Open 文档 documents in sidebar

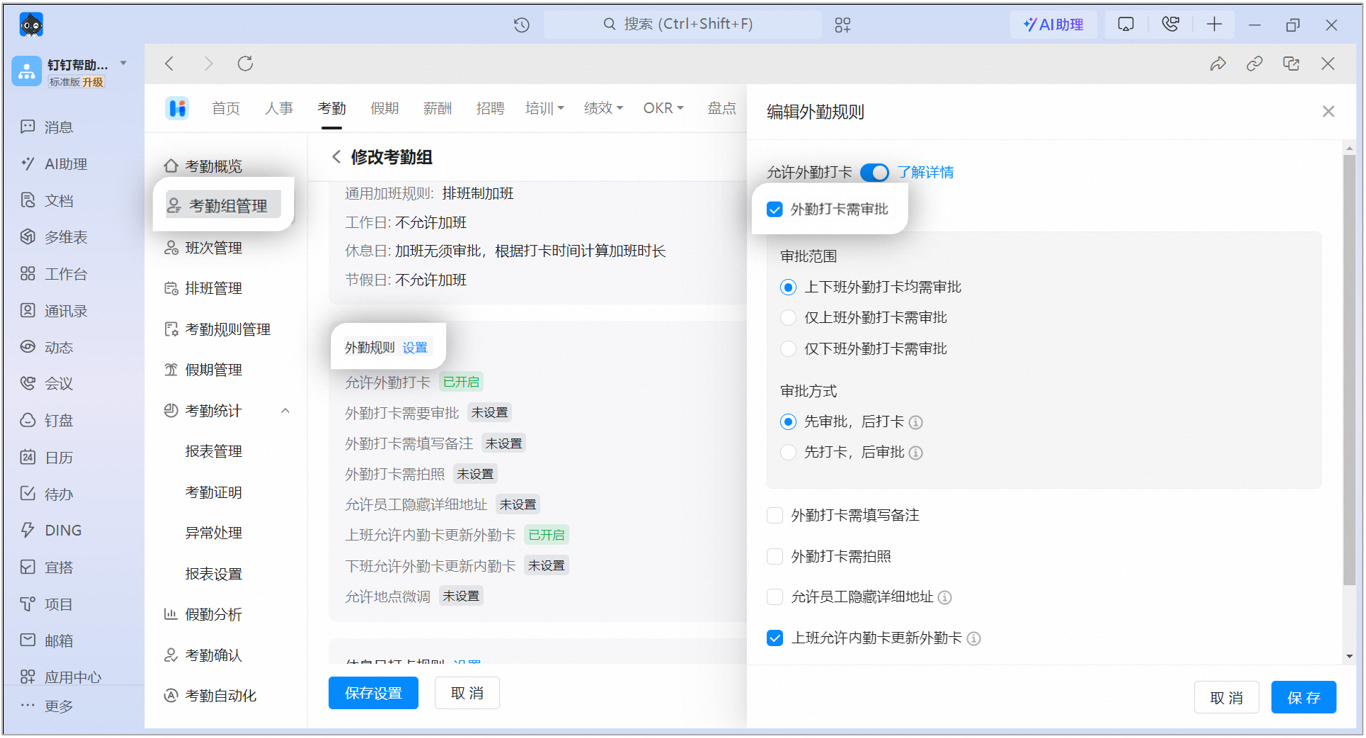pos(28,200)
